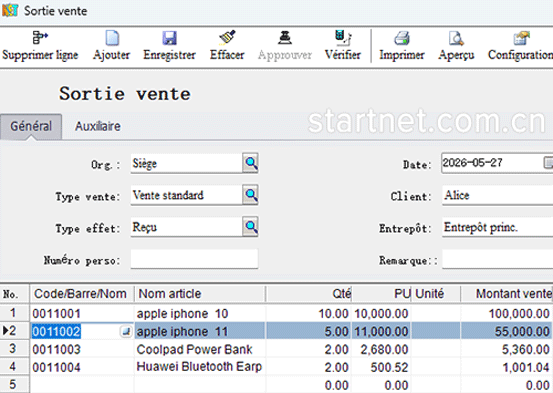Viewport: 553px width, 393px height.
Task: Select row header number 4
Action: (x=14, y=367)
